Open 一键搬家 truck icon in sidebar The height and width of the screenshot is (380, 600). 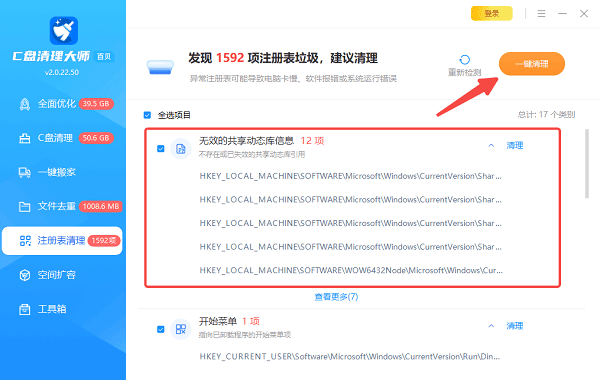25,173
